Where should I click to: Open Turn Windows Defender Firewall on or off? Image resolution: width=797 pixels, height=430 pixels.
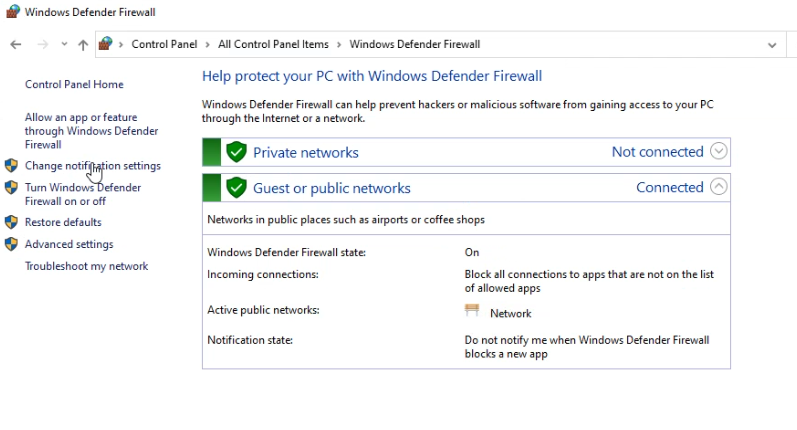[83, 194]
